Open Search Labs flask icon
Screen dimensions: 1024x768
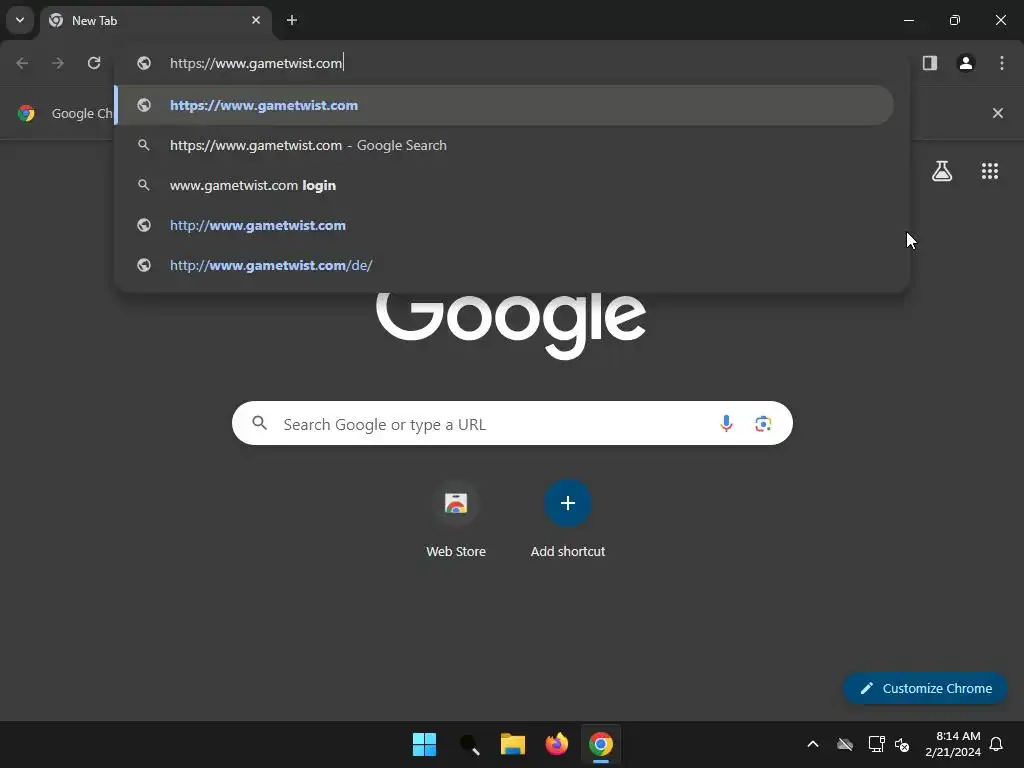pyautogui.click(x=942, y=171)
